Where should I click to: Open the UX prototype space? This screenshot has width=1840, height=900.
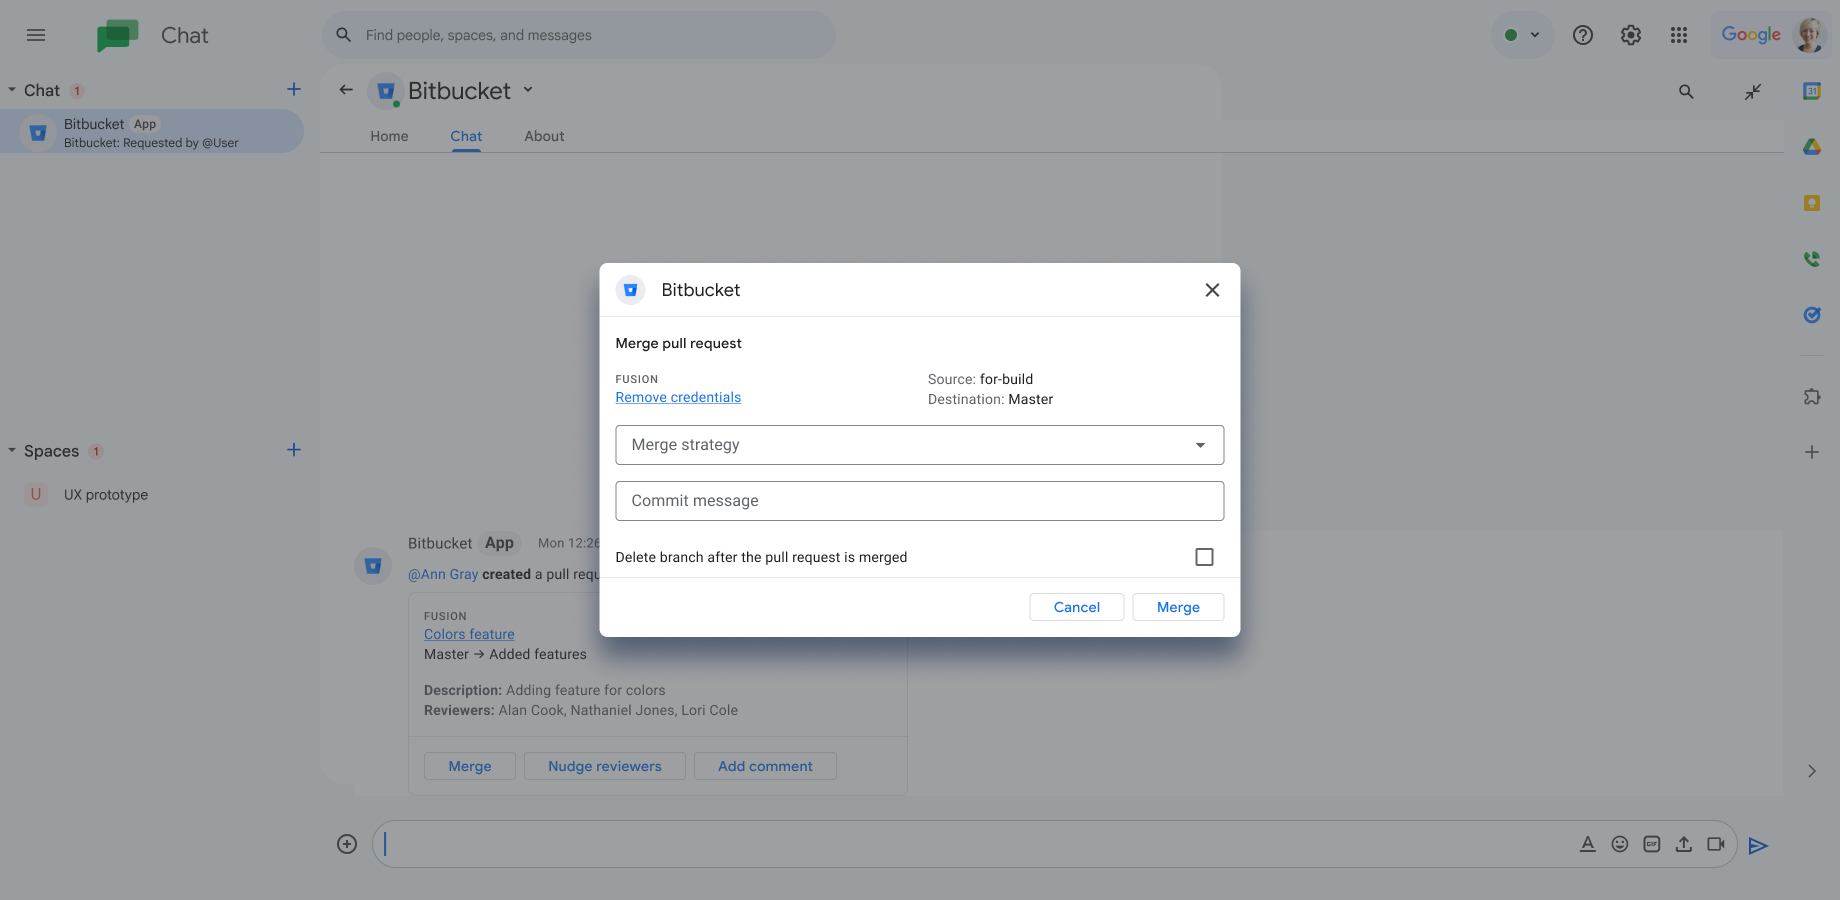coord(105,494)
